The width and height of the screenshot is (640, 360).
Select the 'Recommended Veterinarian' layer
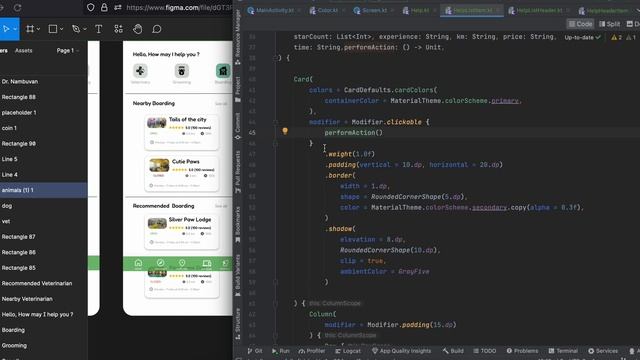point(44,283)
